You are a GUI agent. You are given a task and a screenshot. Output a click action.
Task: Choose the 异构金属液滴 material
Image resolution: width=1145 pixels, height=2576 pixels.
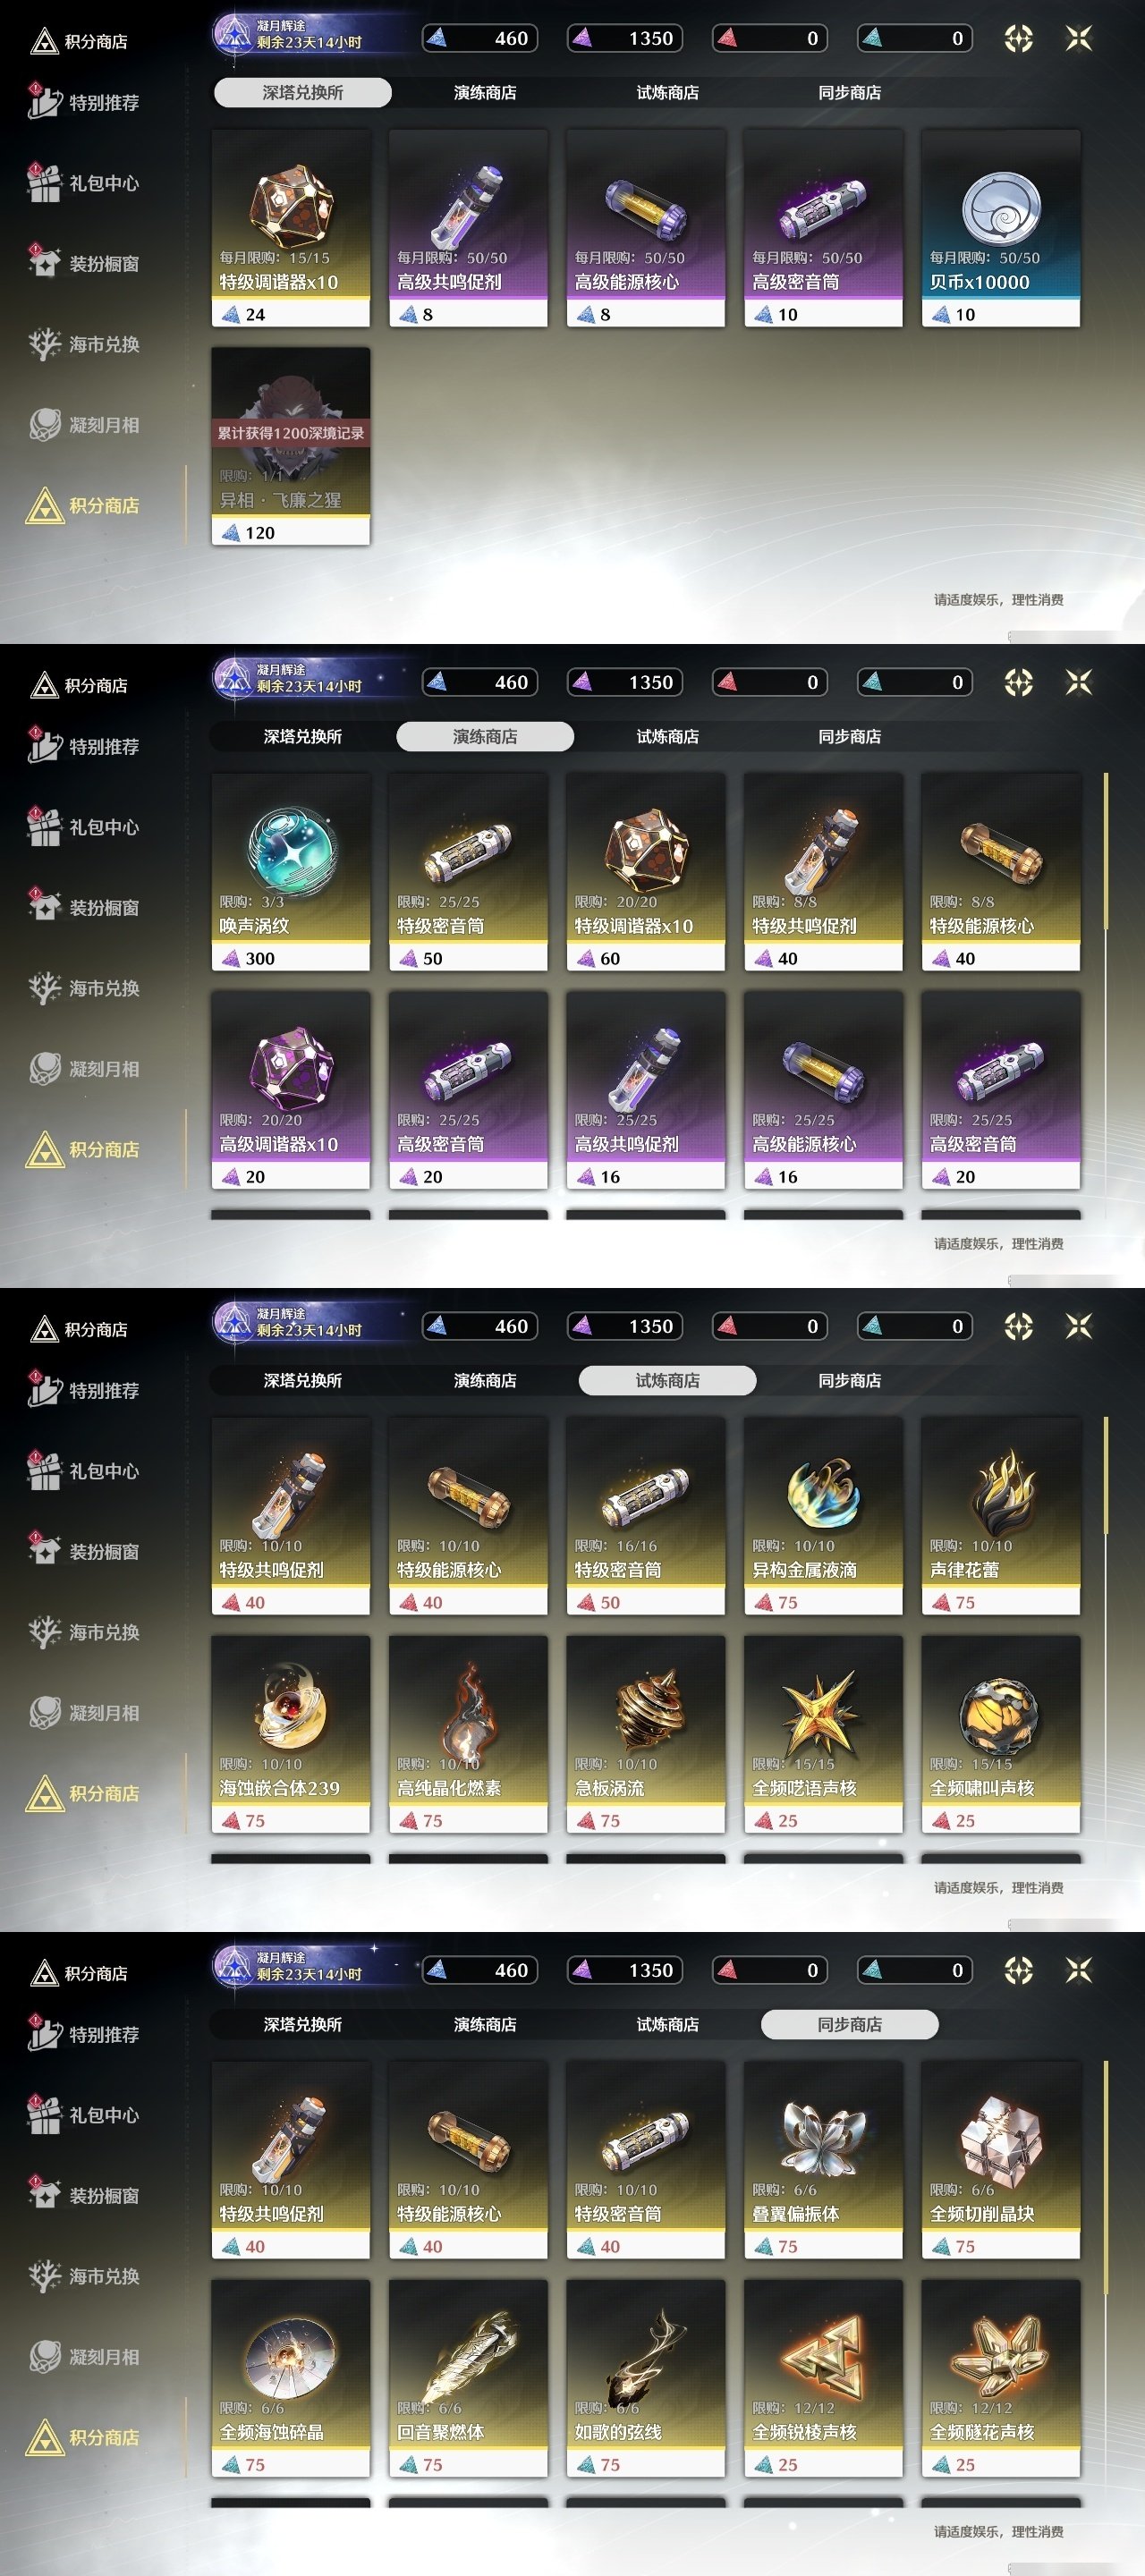pos(823,1516)
